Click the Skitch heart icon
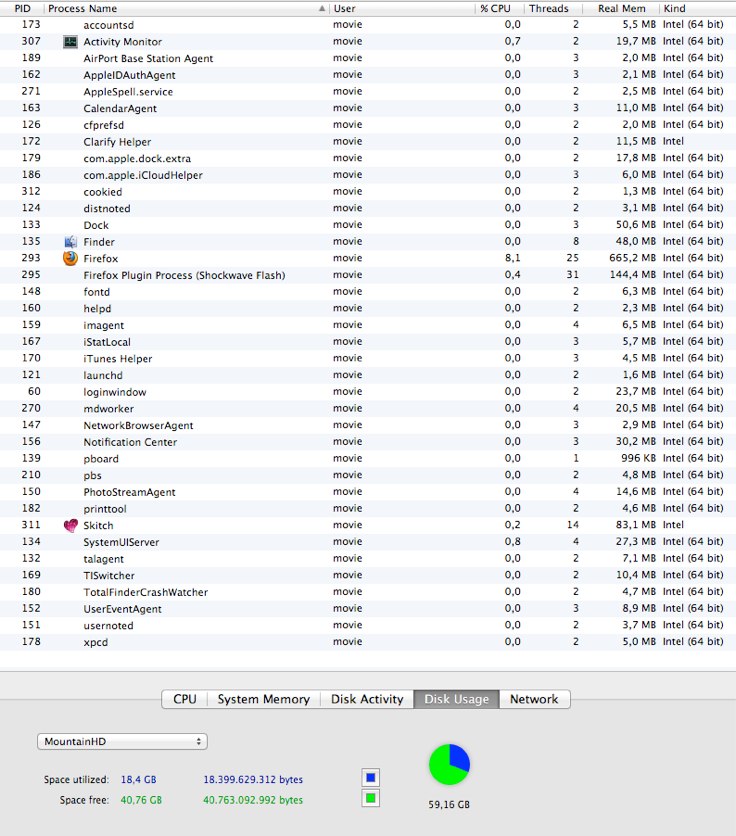736x836 pixels. click(70, 525)
